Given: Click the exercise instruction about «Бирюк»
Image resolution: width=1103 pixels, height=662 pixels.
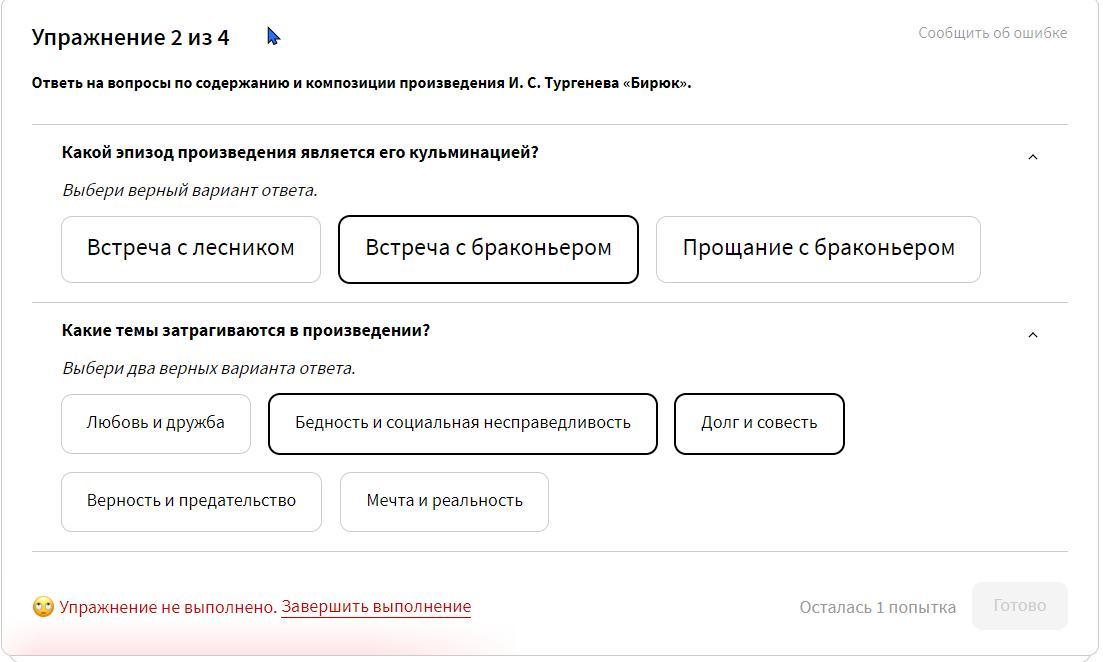Looking at the screenshot, I should click(x=361, y=83).
